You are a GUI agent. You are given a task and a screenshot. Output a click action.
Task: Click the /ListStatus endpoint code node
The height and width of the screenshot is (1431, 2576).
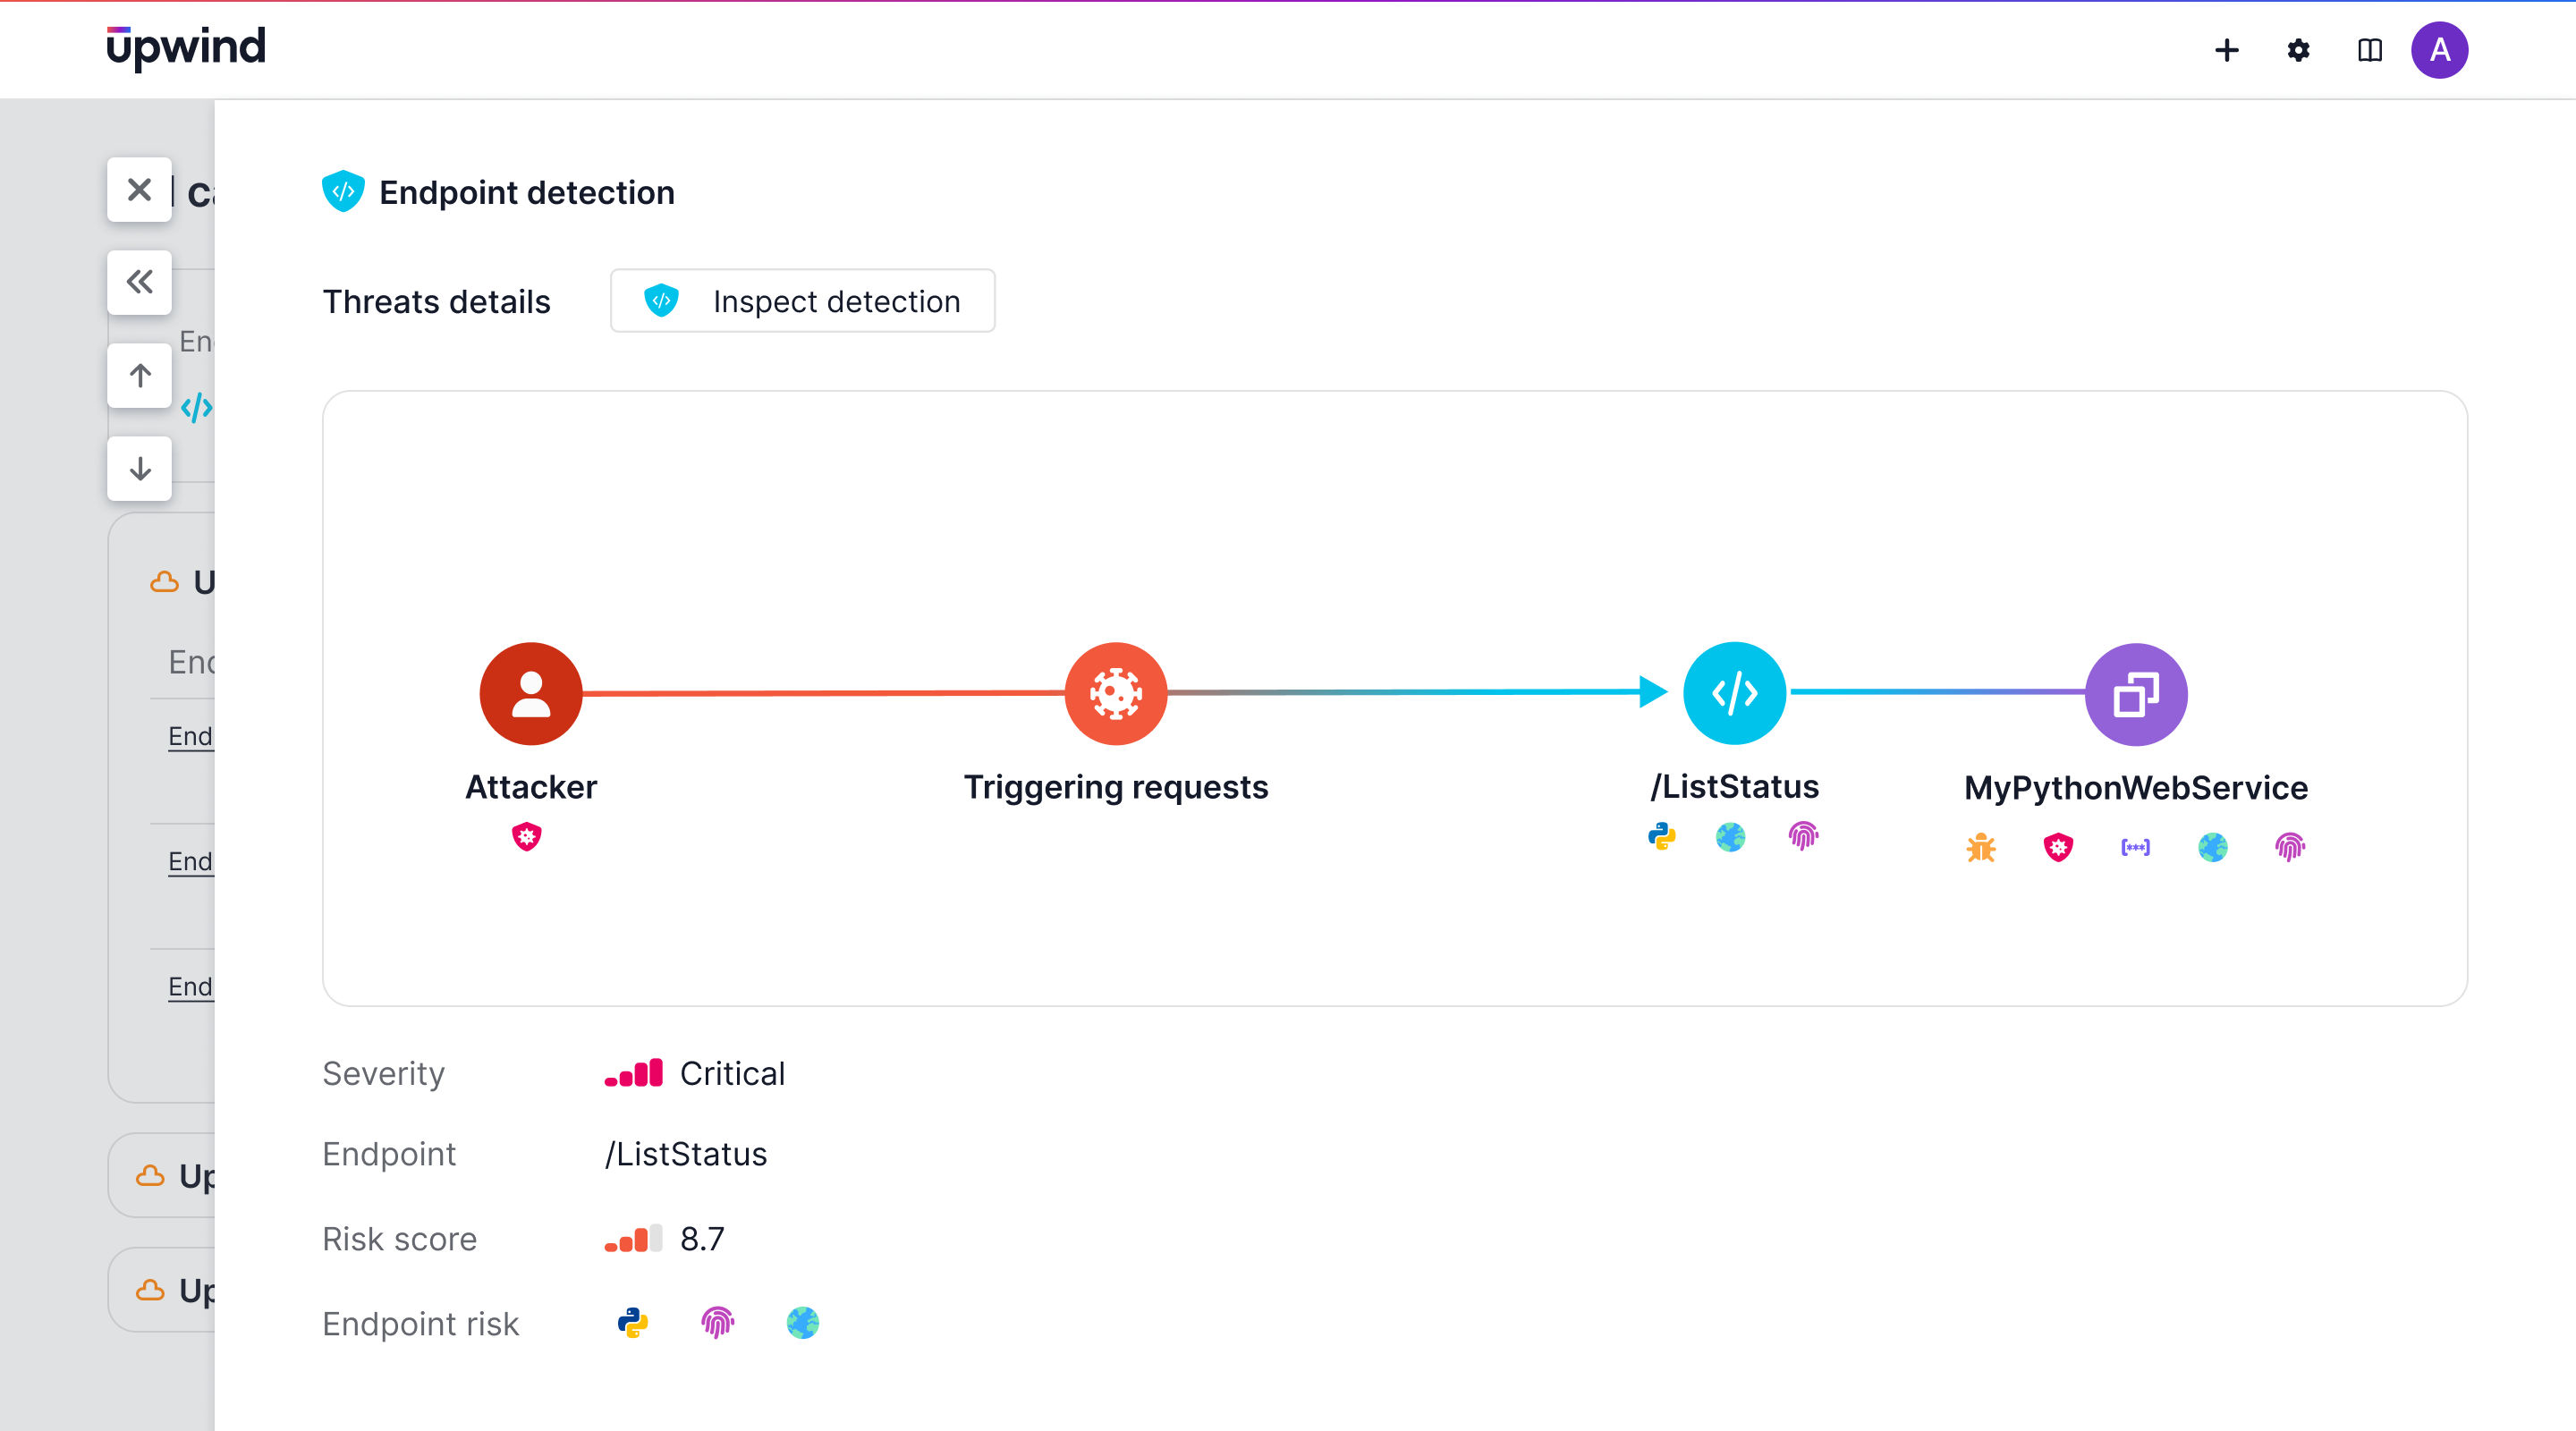click(1734, 693)
